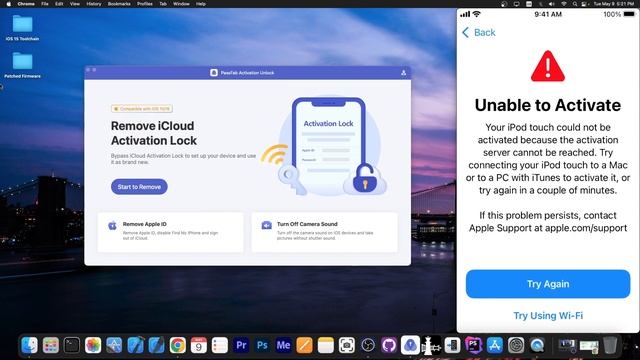Open Finder from the dock
This screenshot has height=360, width=640.
29,345
